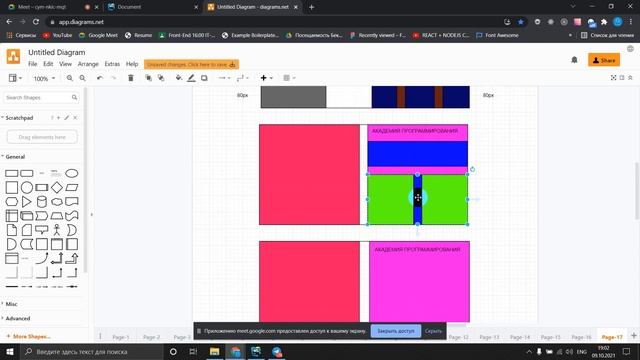The width and height of the screenshot is (640, 360).
Task: Select the gray rectangle at top
Action: (293, 97)
